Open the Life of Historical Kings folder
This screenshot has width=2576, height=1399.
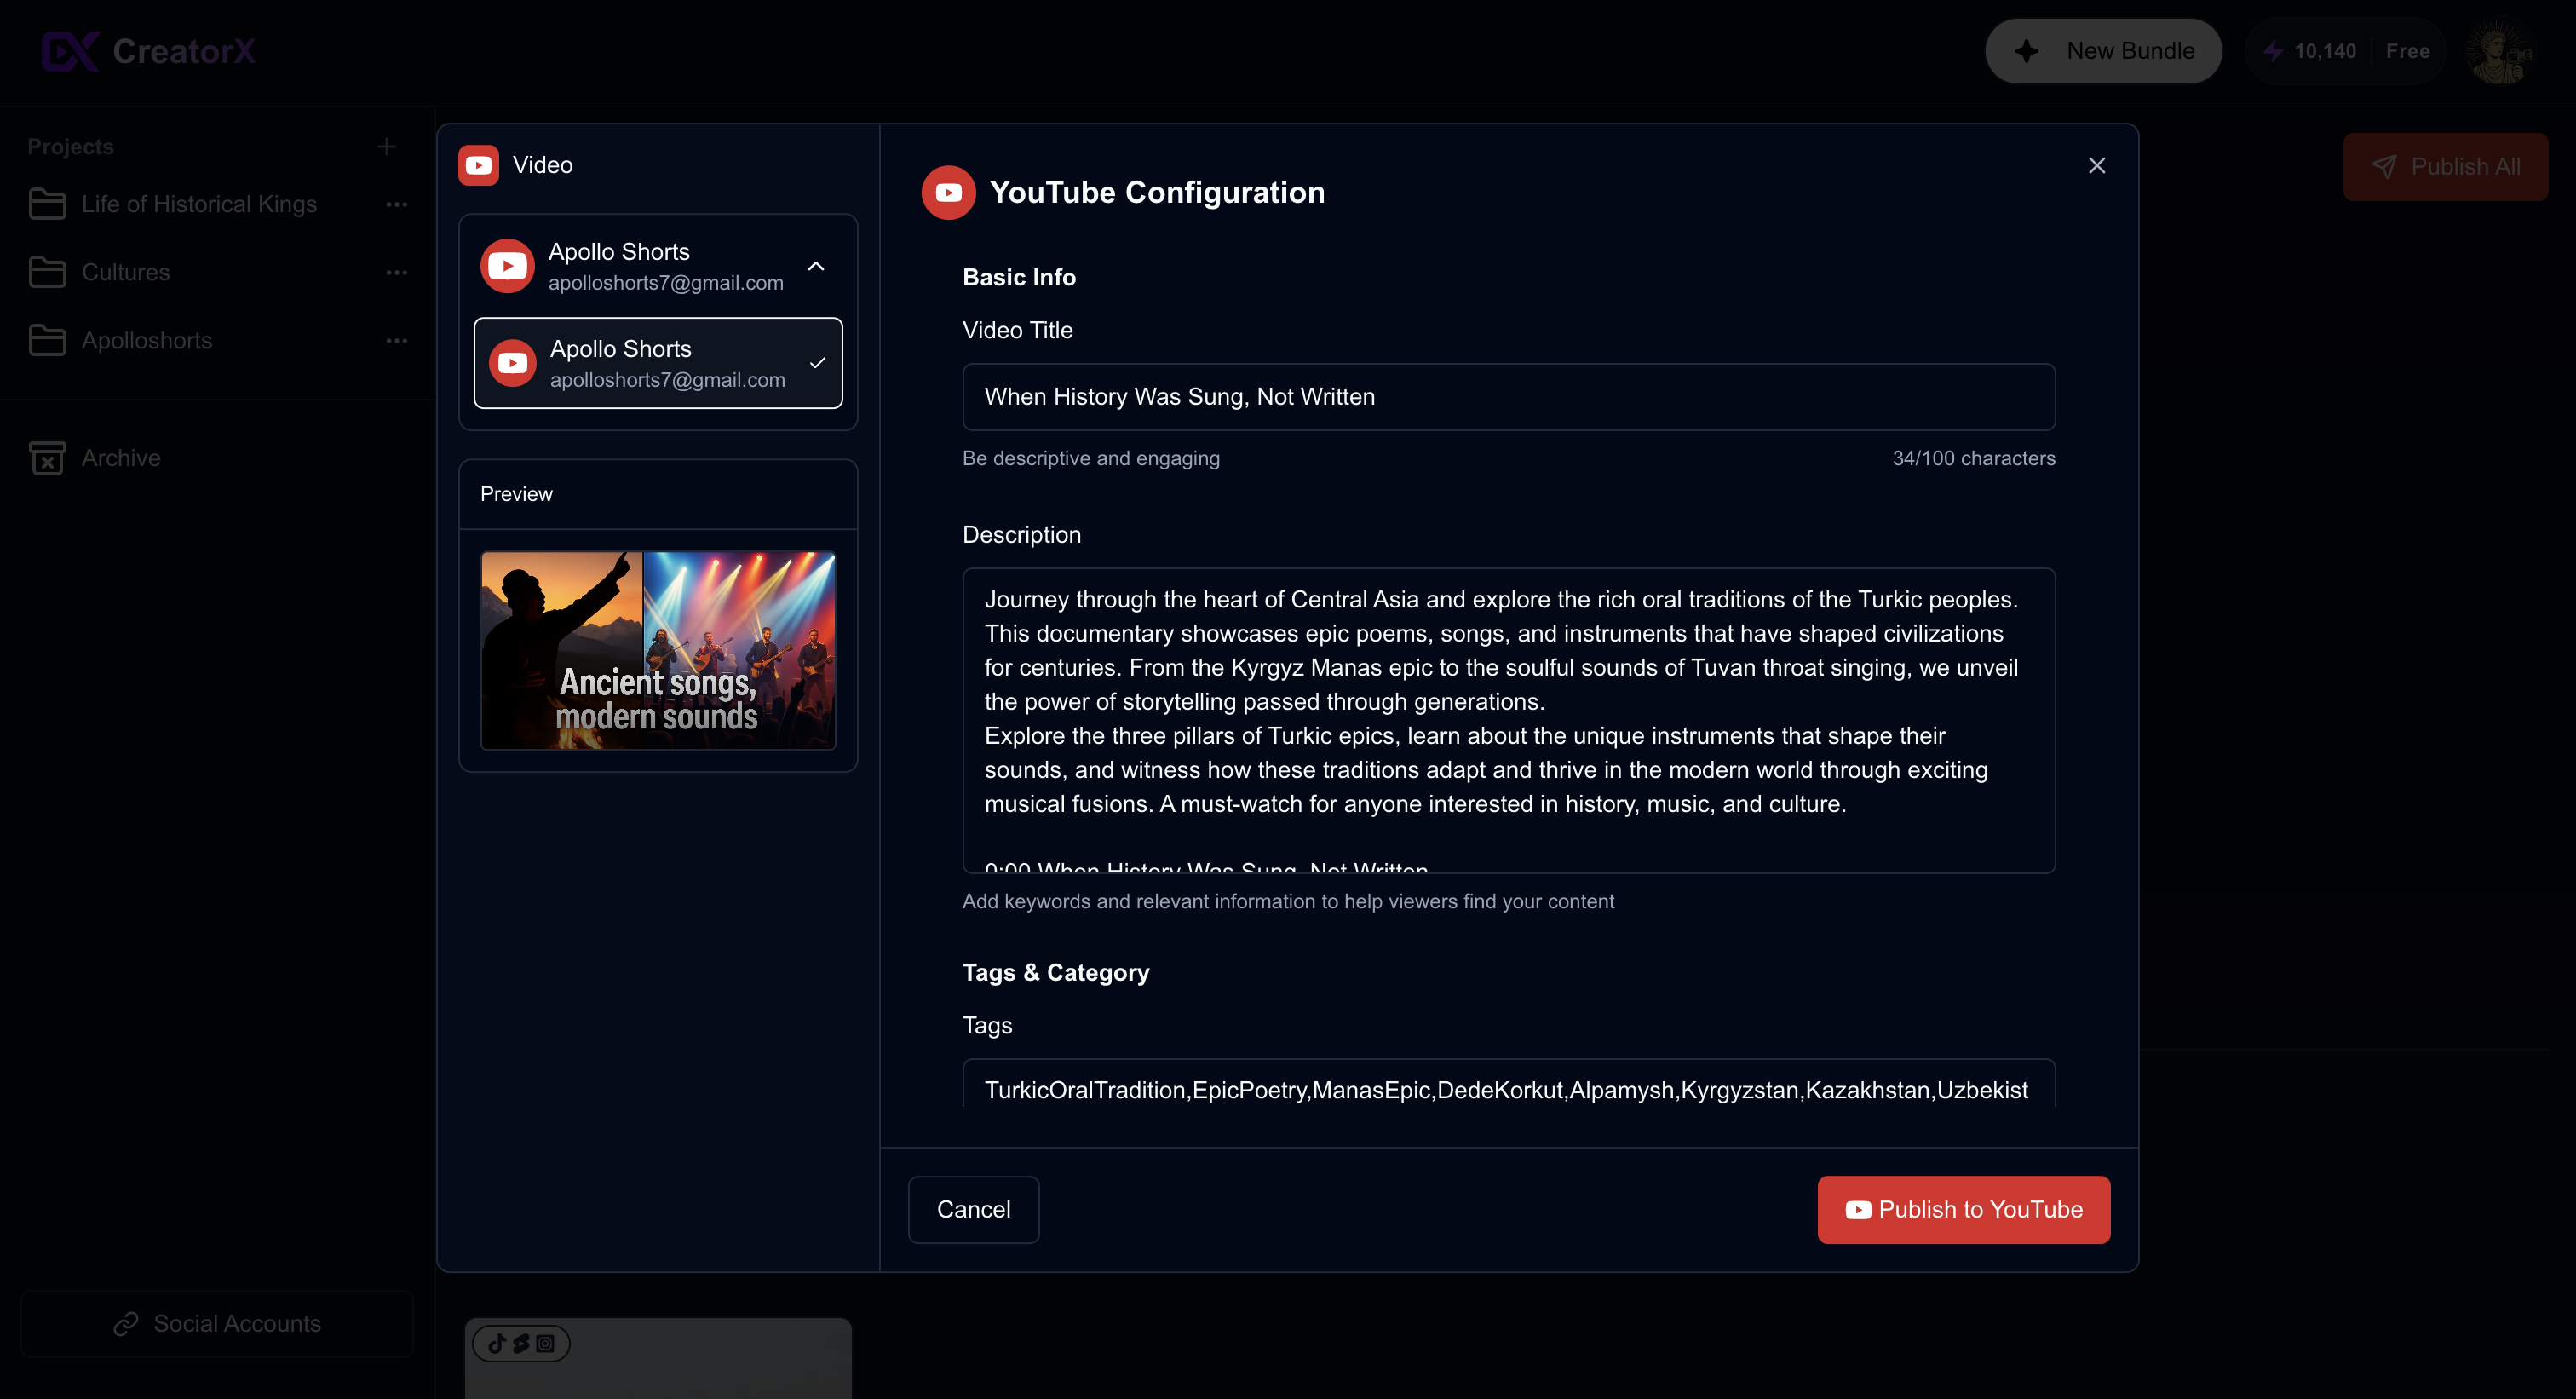[x=198, y=204]
